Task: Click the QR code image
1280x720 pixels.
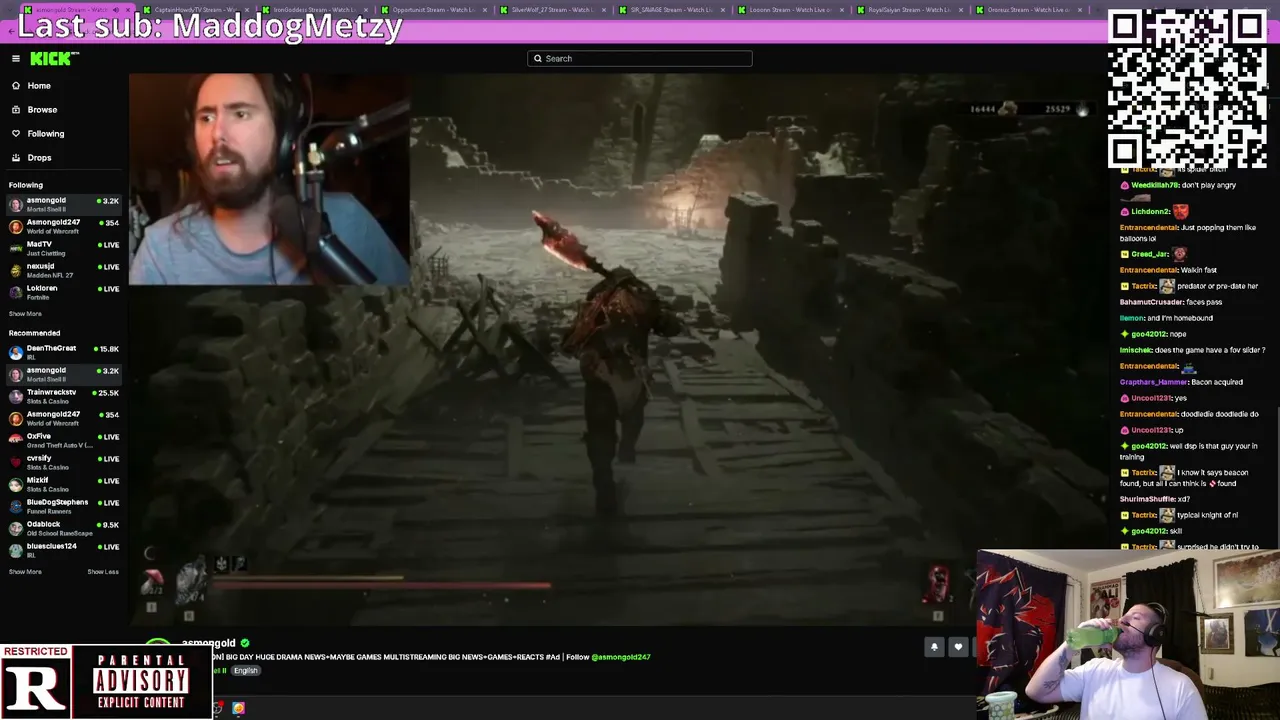Action: (1188, 88)
